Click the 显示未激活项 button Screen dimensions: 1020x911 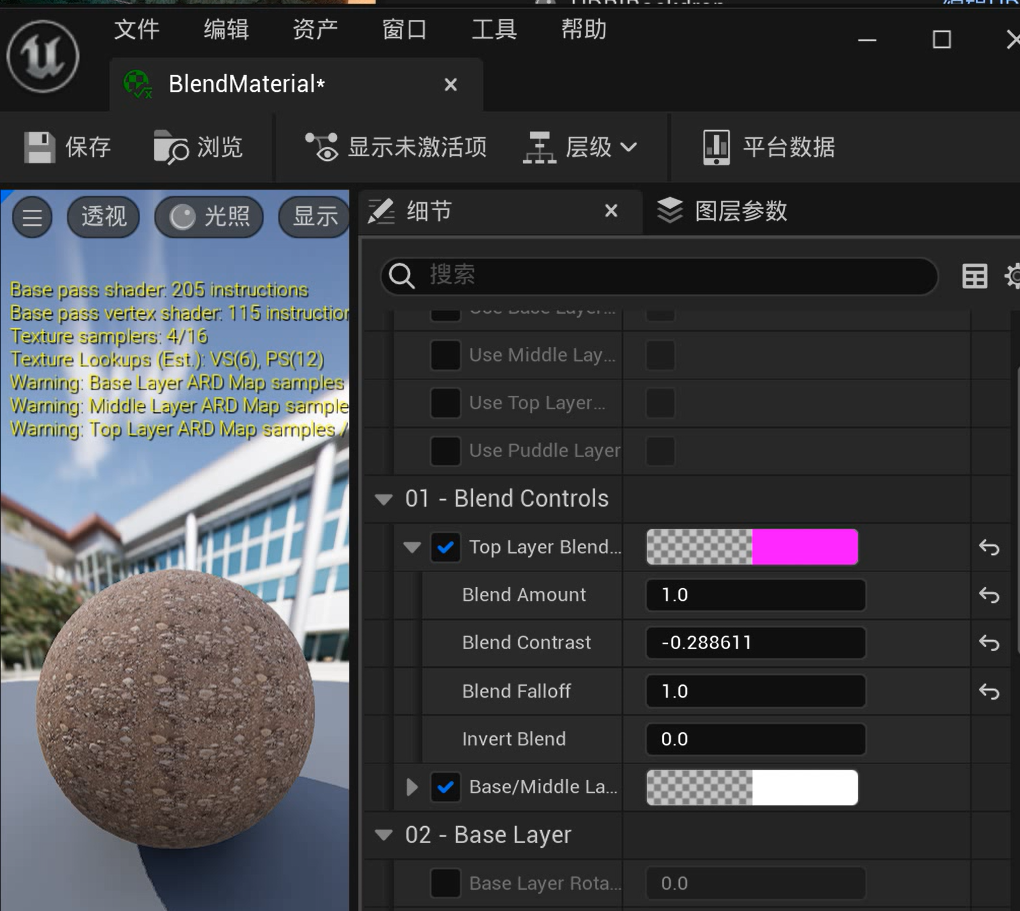[396, 147]
